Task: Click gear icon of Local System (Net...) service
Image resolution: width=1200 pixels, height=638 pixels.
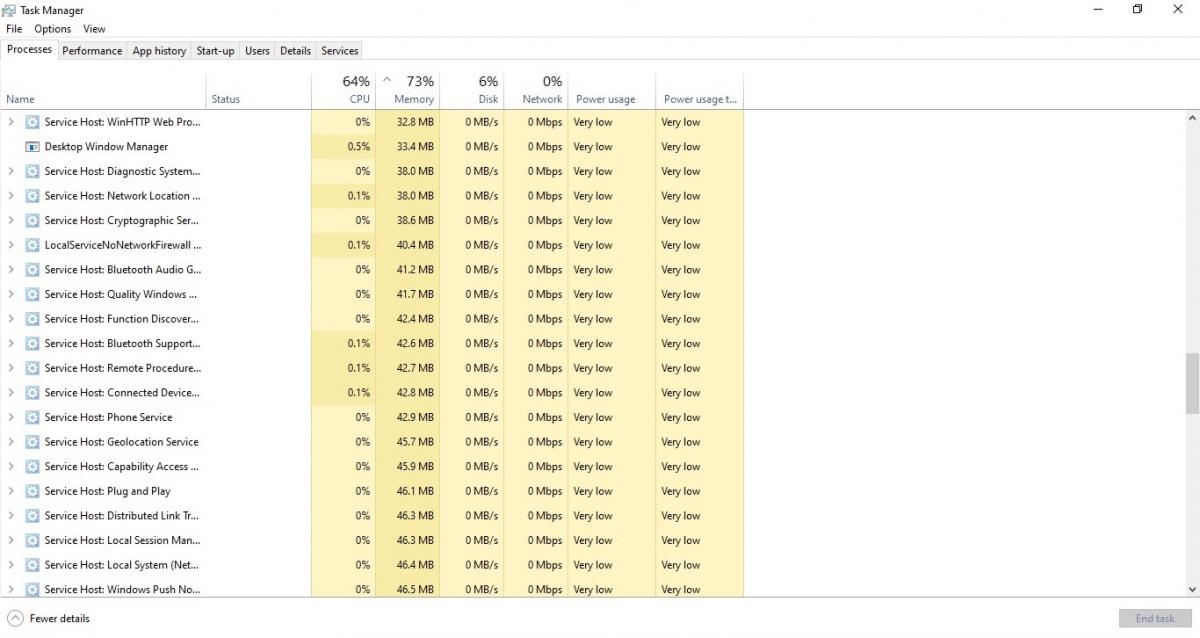Action: pyautogui.click(x=32, y=565)
